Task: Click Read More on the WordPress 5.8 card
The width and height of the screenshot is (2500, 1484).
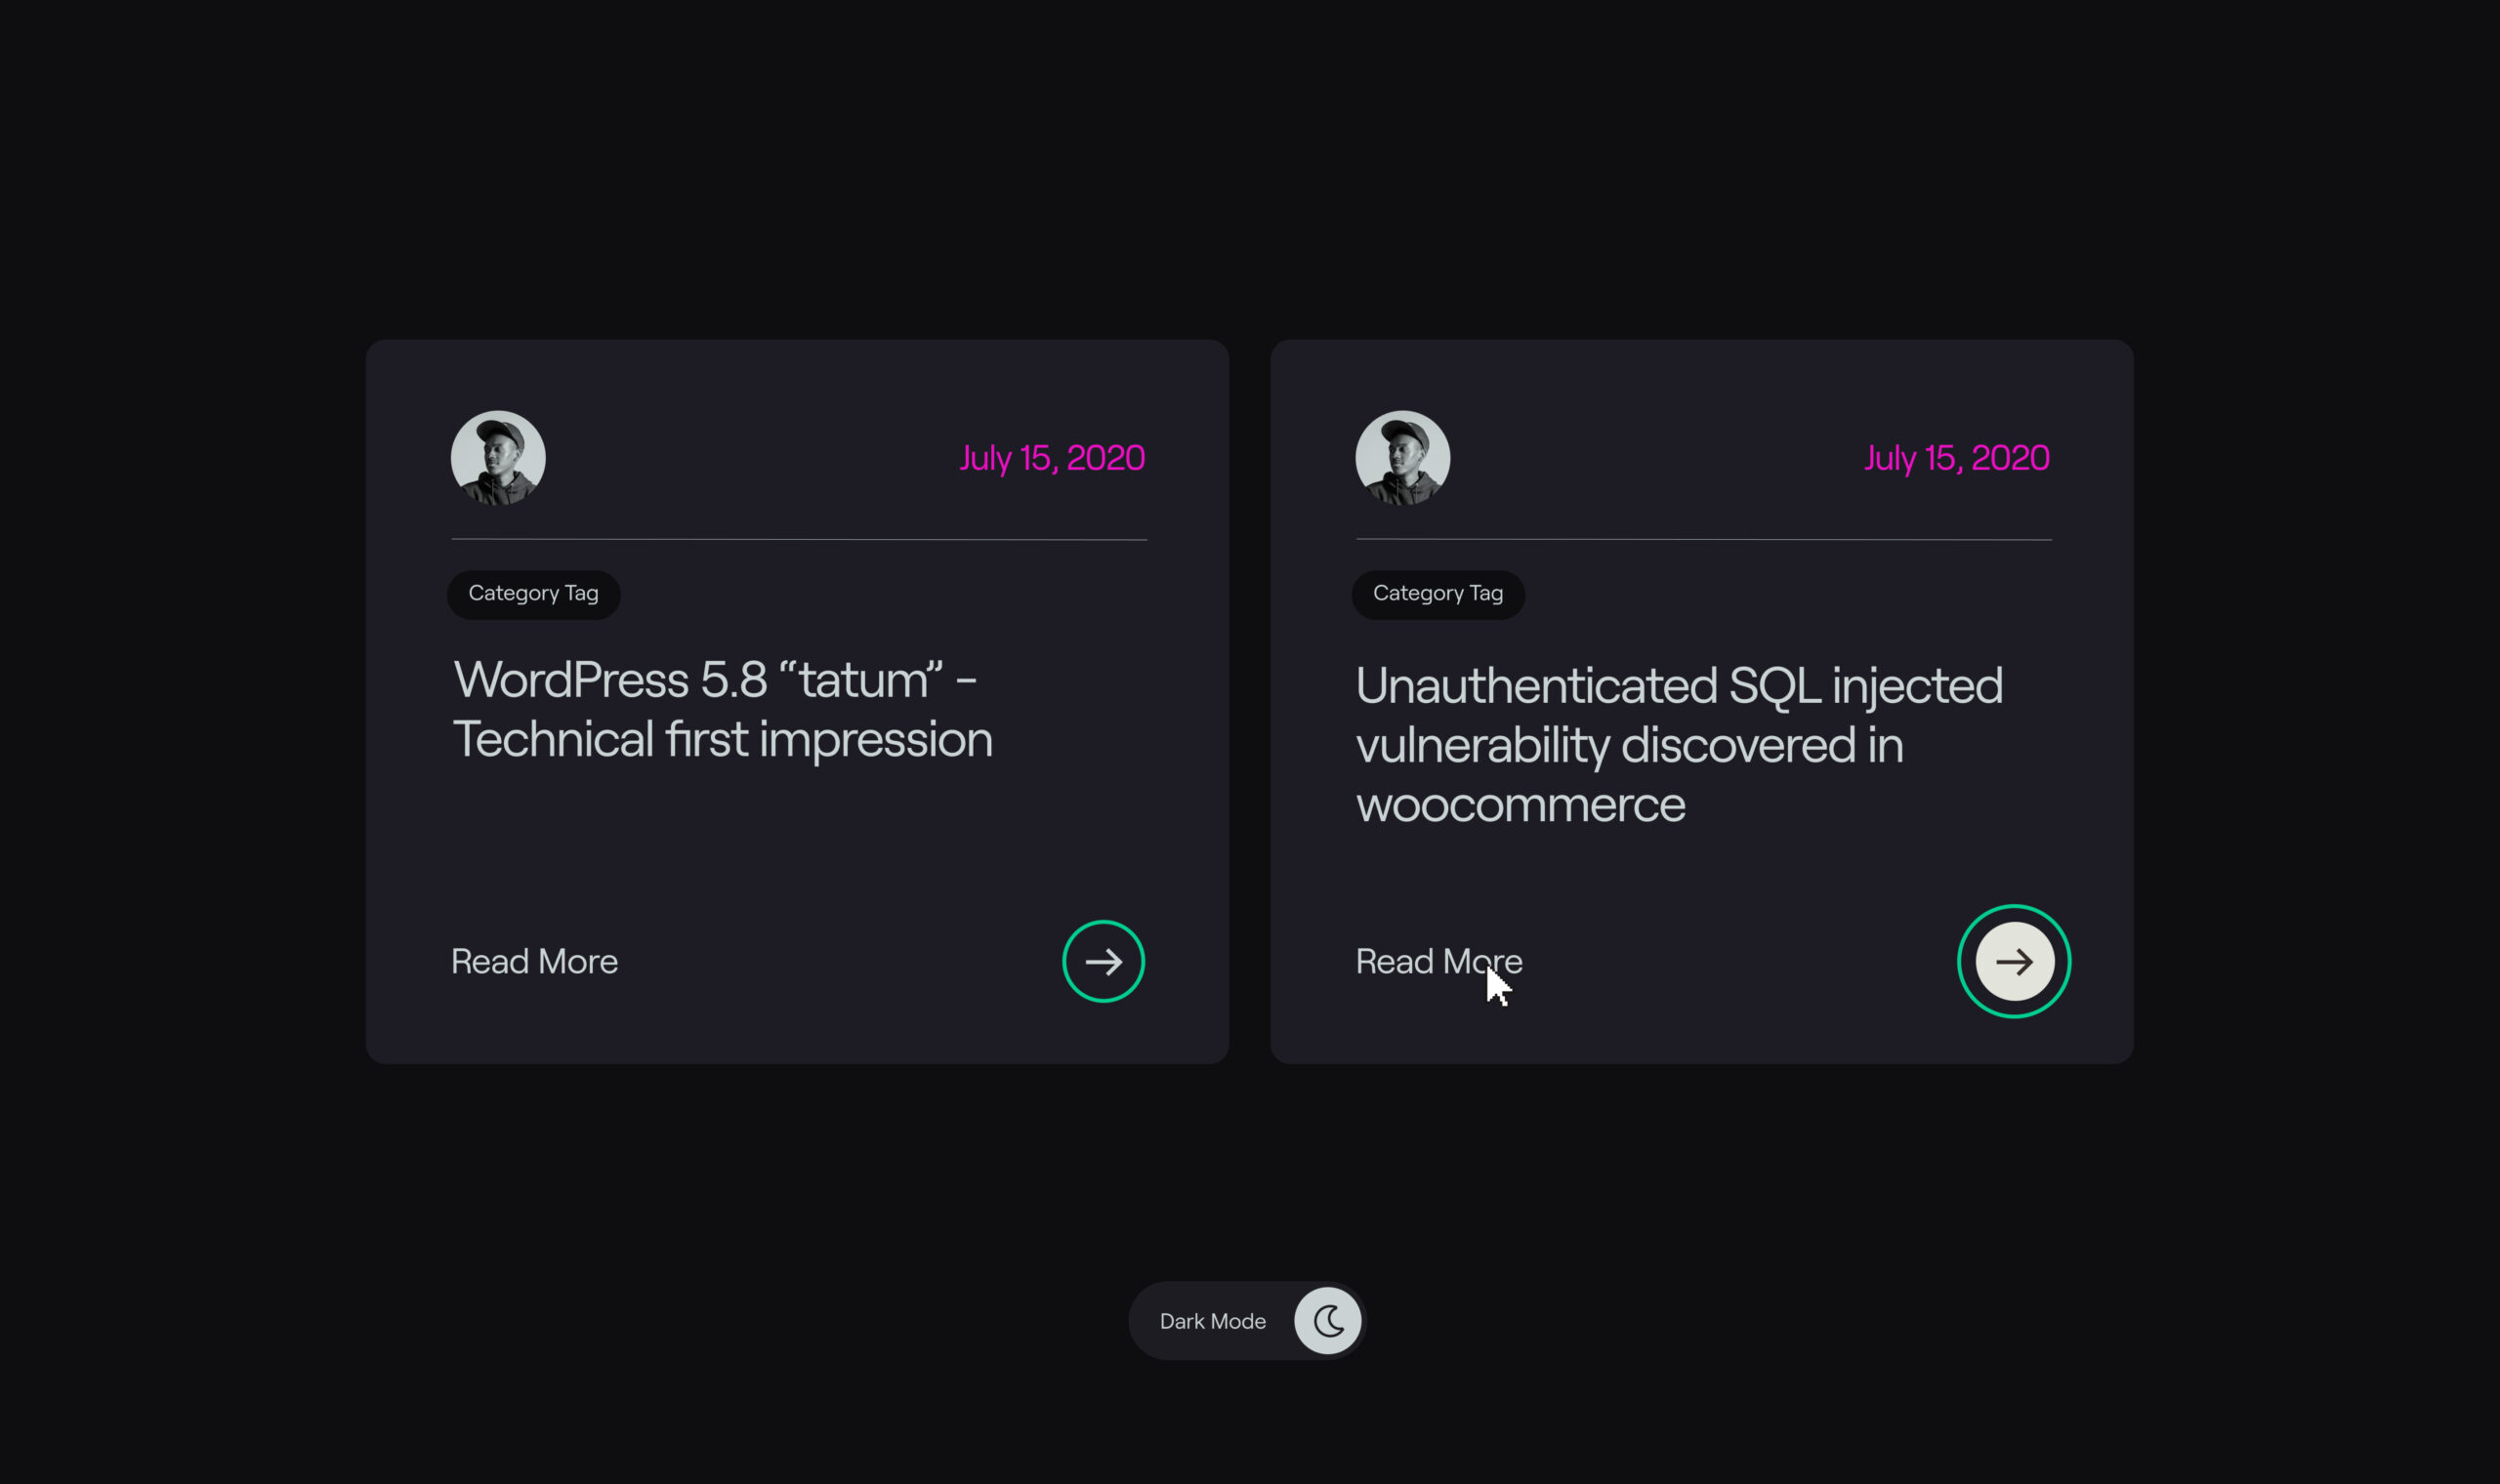Action: point(534,961)
